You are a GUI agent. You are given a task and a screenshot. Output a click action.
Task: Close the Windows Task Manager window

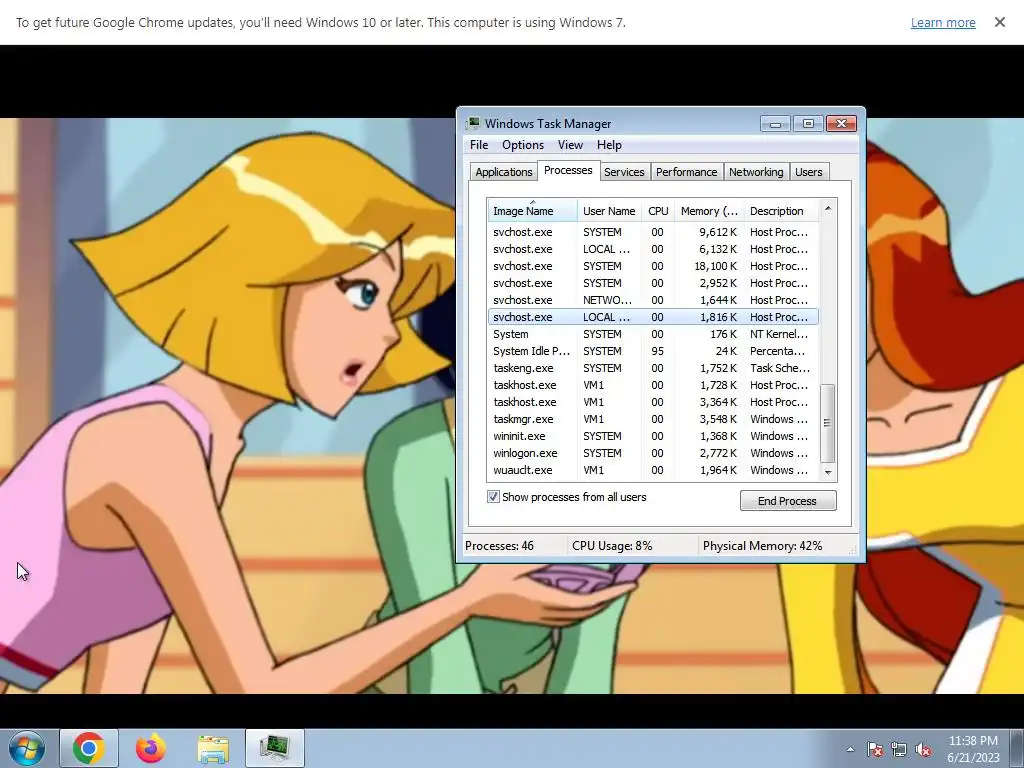pyautogui.click(x=841, y=123)
